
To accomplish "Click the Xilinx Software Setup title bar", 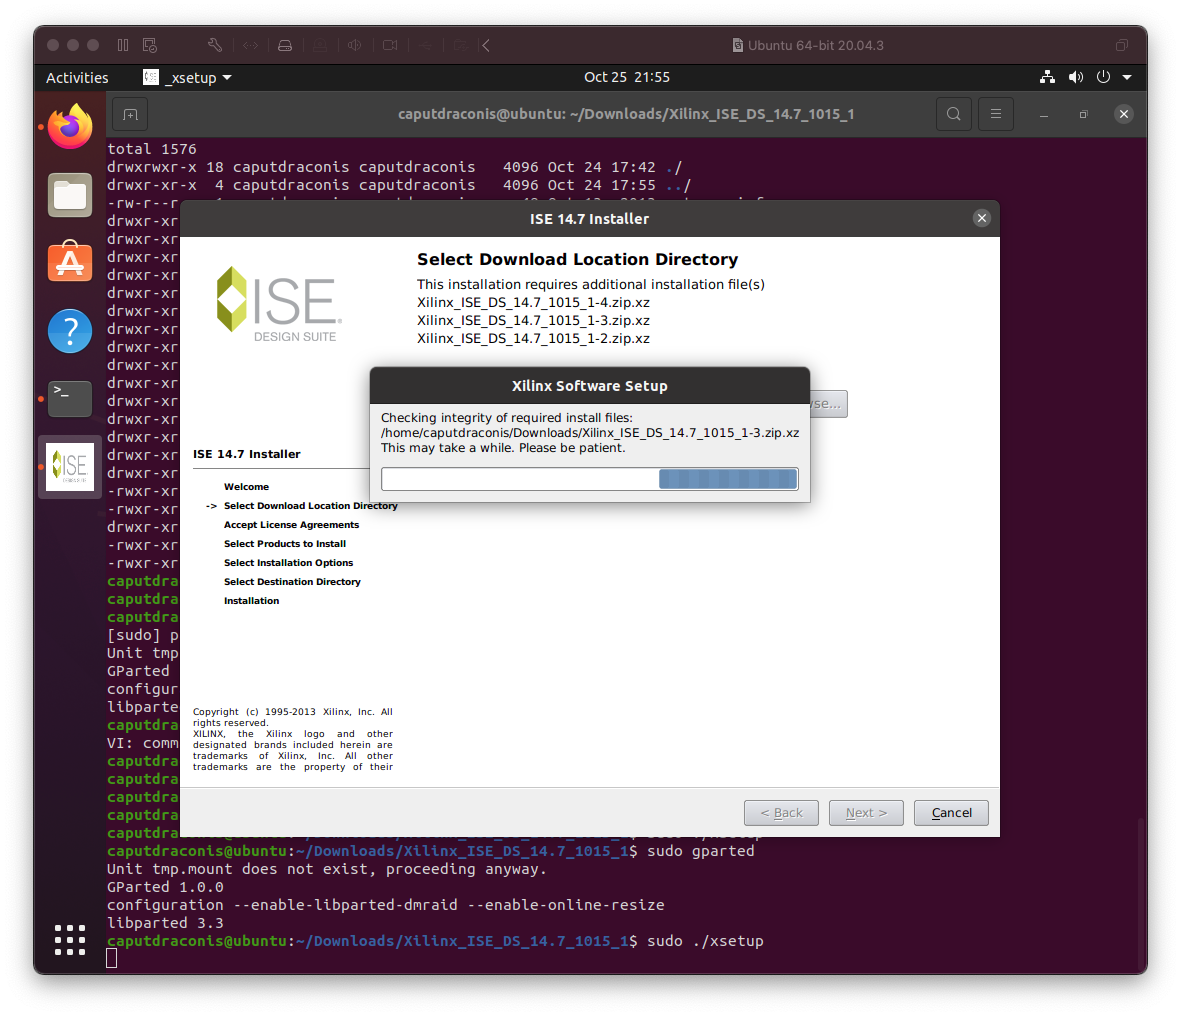I will (590, 386).
